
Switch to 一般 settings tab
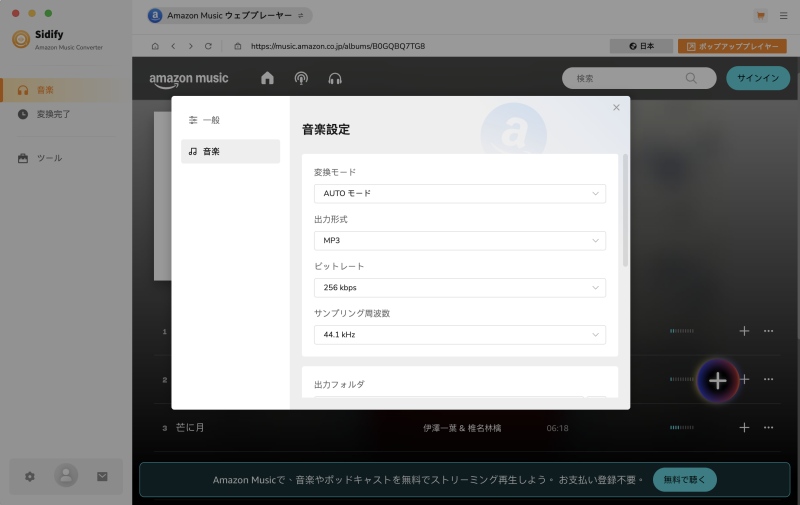pos(230,120)
